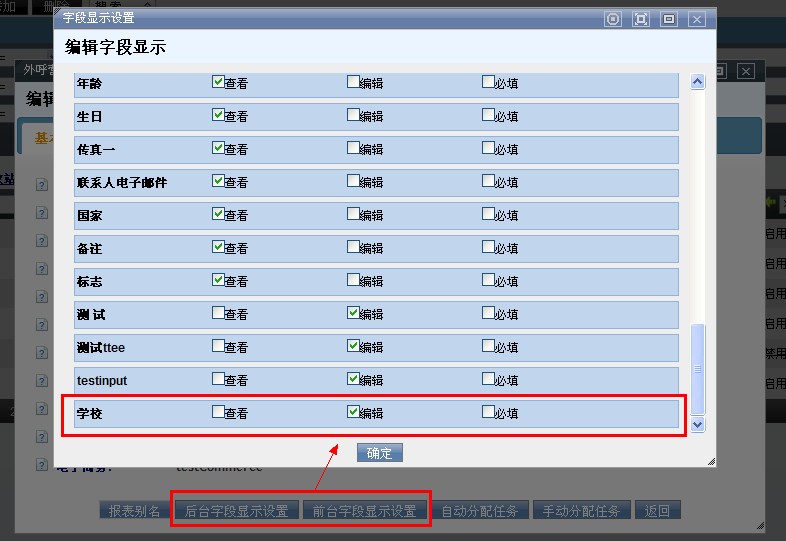
Task: Close the background dialog behind the field settings
Action: (x=746, y=71)
